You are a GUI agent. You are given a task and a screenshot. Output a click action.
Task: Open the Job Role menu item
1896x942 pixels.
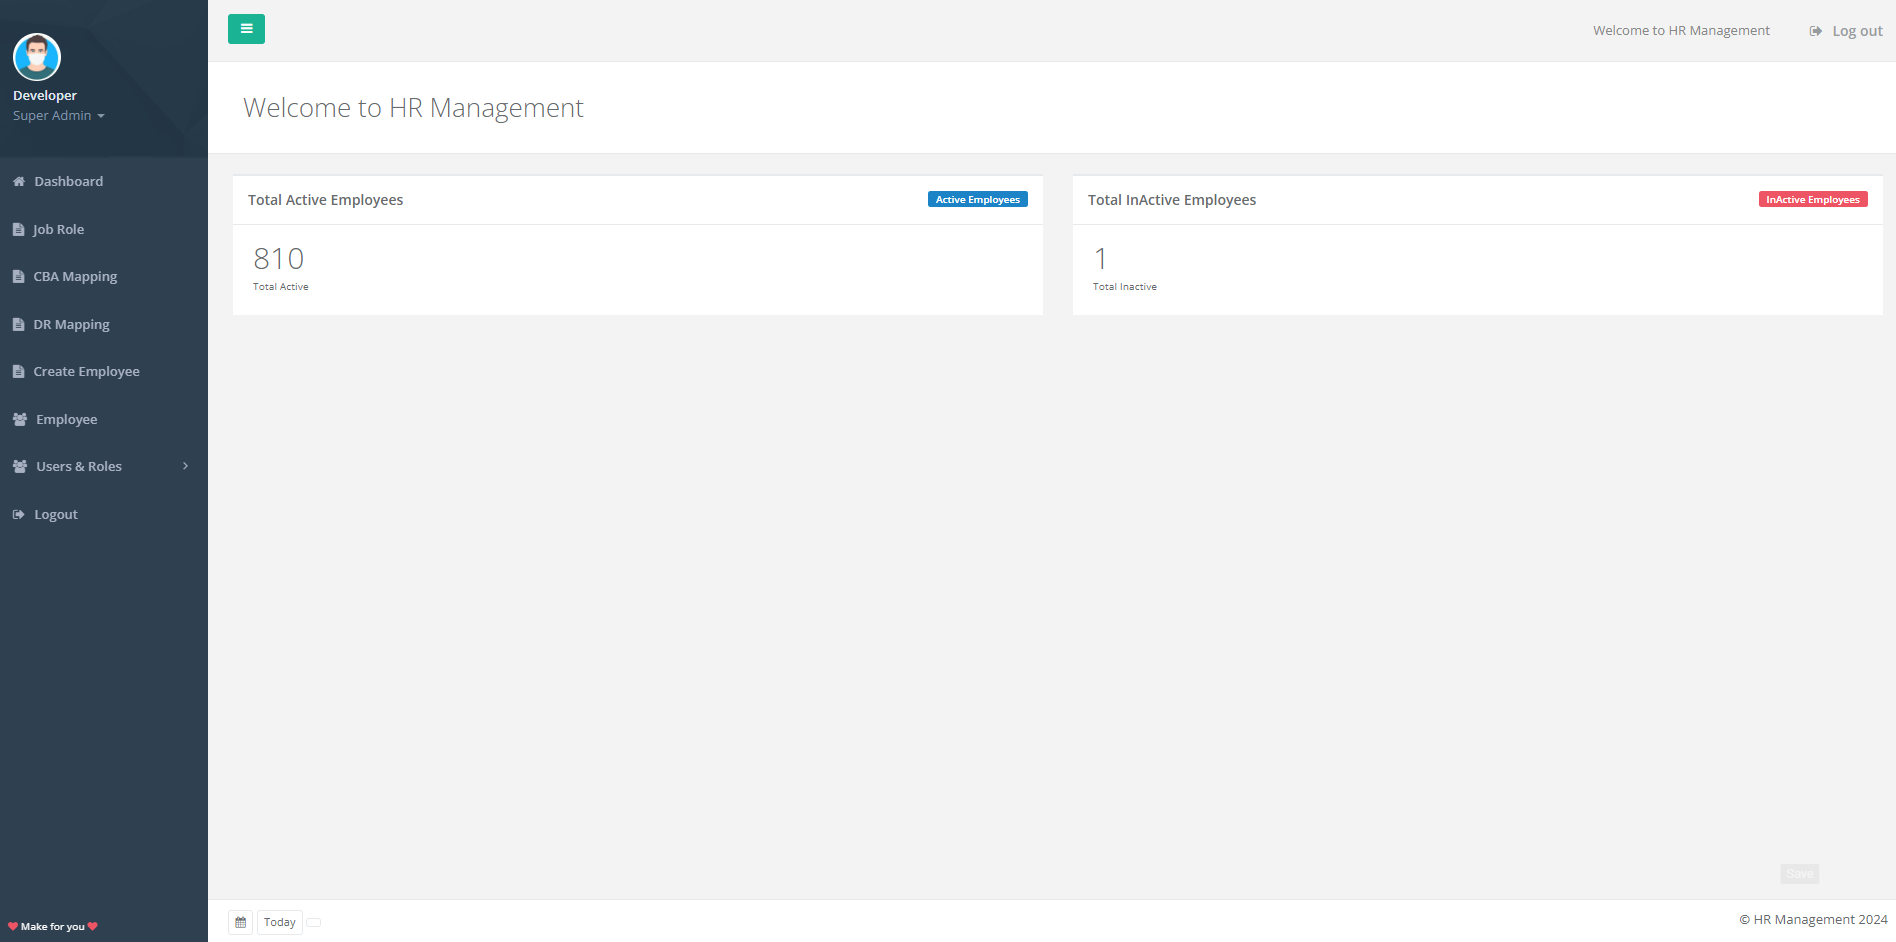(58, 230)
